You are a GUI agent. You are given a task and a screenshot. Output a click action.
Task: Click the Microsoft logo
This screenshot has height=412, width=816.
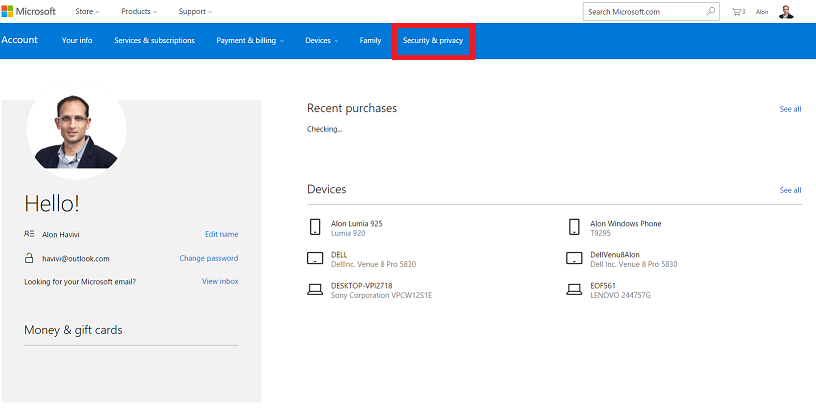tap(29, 11)
